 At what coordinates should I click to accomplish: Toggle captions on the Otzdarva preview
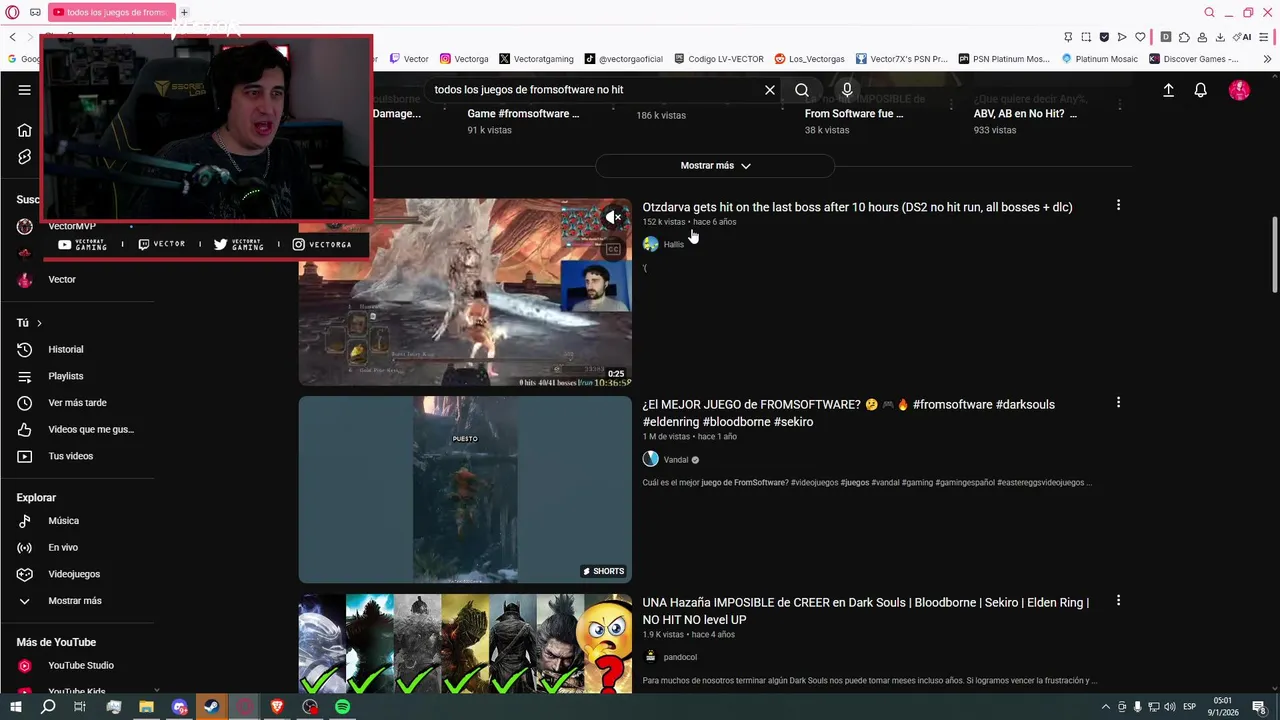click(x=613, y=249)
